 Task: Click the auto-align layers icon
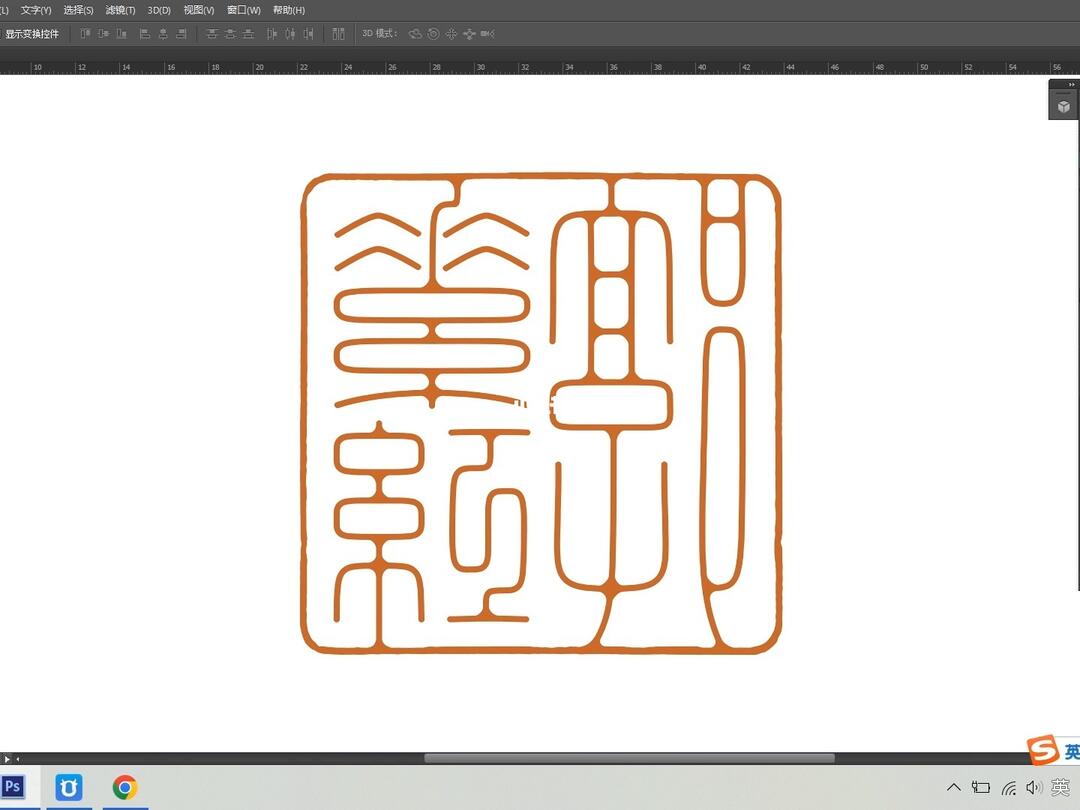point(339,34)
